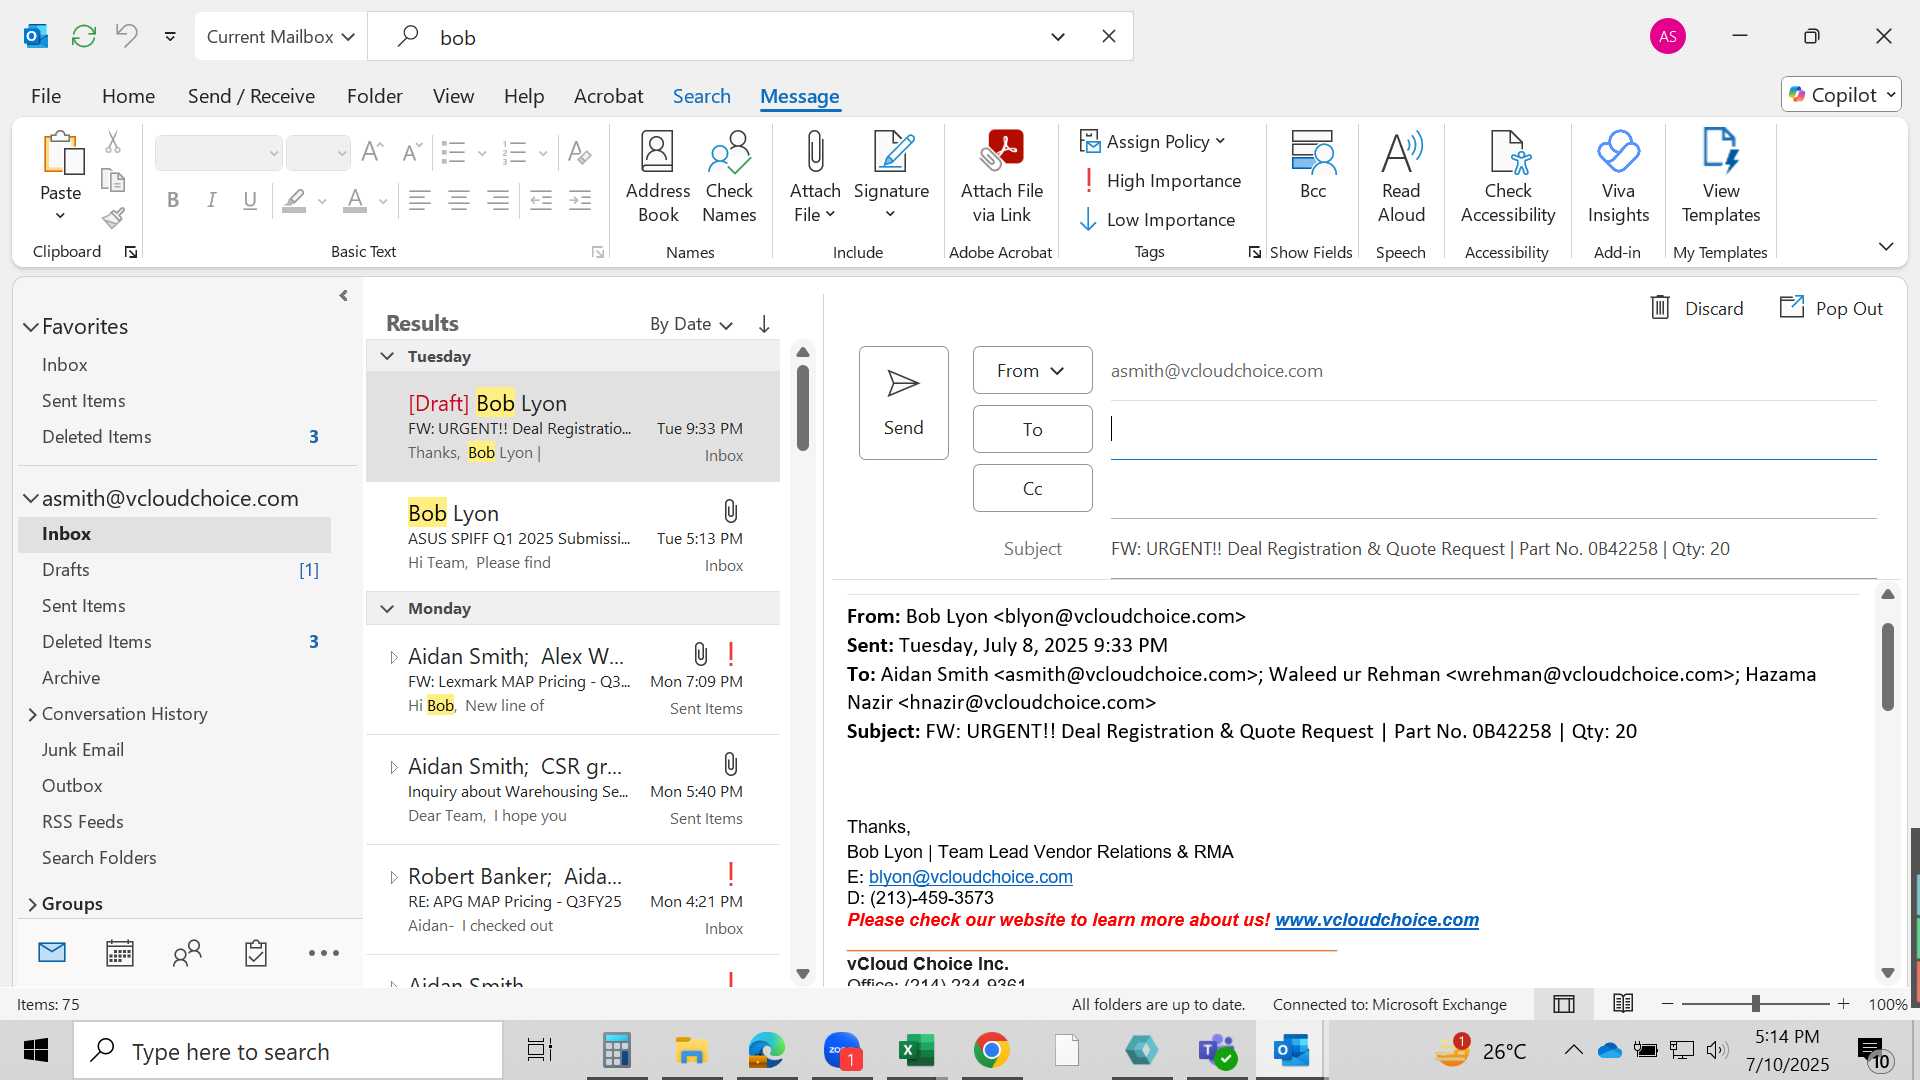
Task: Open Bob Lyon ASUS SPIFF email
Action: pos(573,537)
